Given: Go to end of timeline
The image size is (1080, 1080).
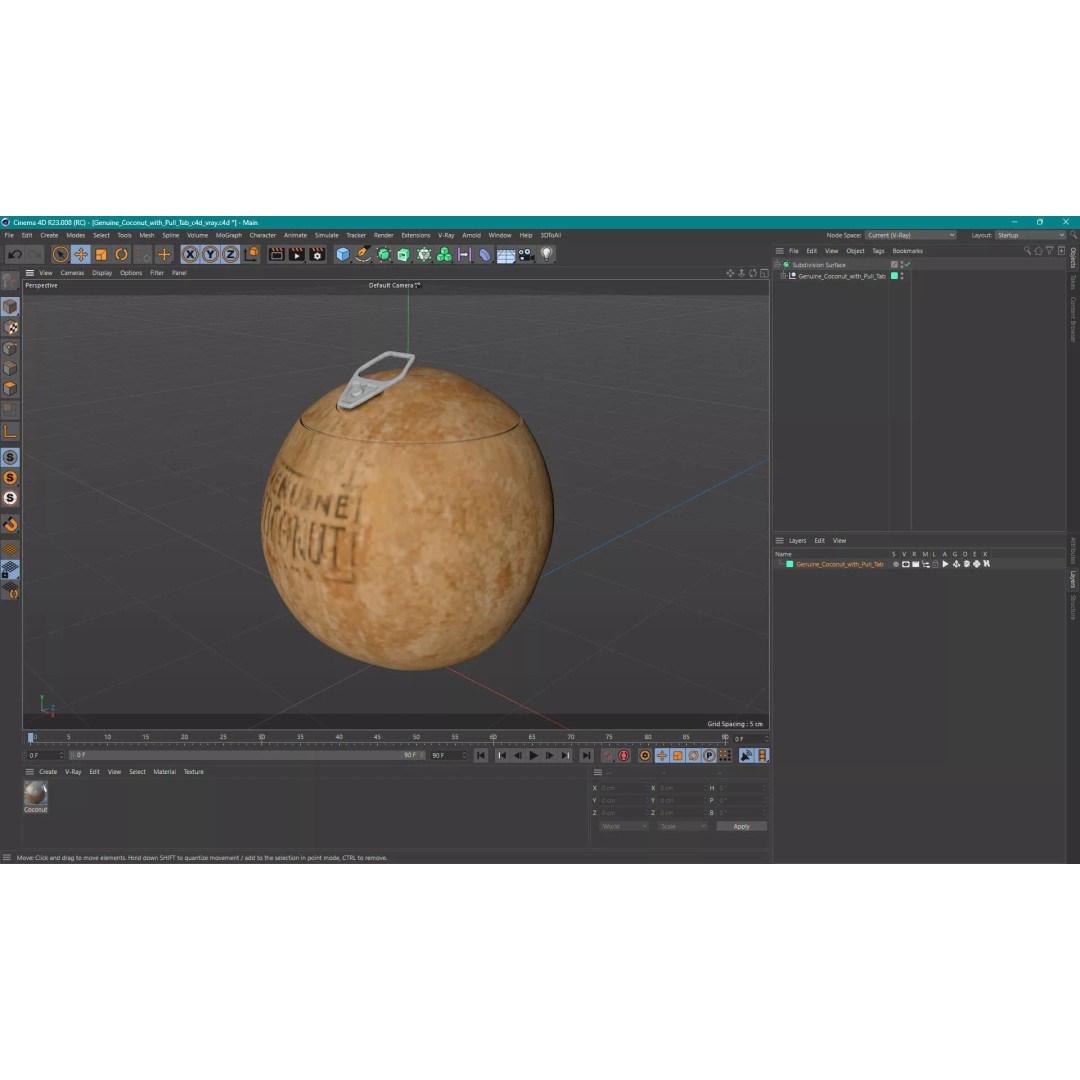Looking at the screenshot, I should tap(586, 756).
